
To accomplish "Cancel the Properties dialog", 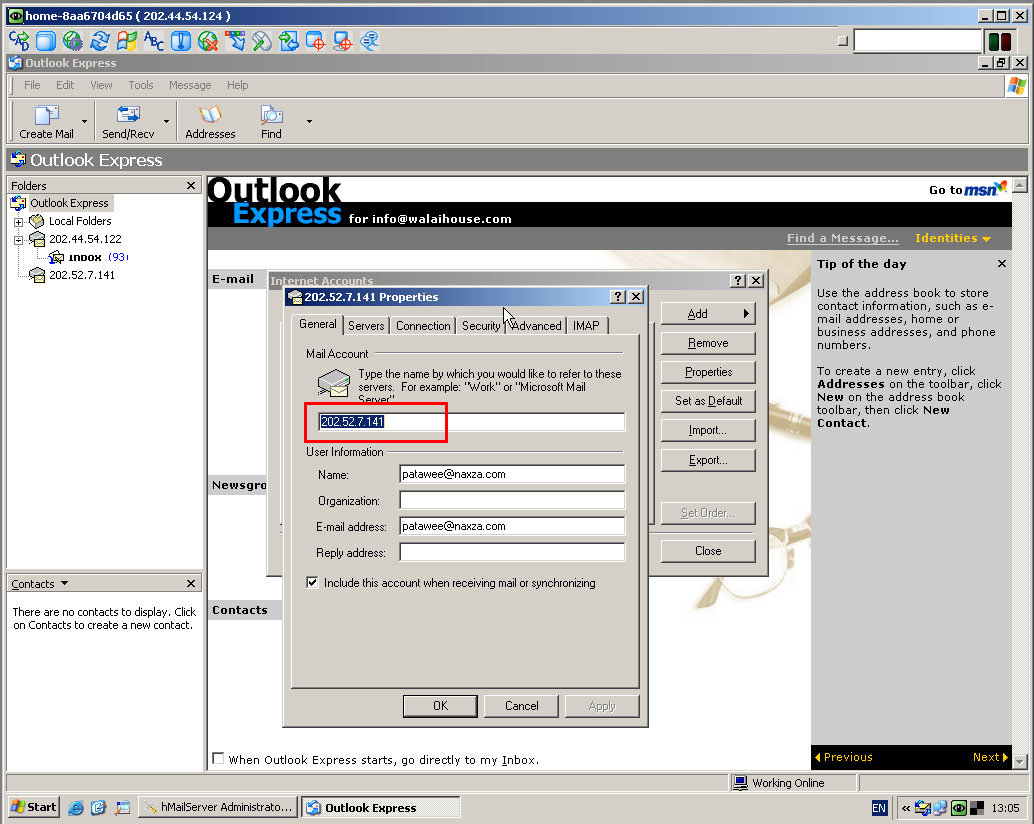I will coord(521,706).
